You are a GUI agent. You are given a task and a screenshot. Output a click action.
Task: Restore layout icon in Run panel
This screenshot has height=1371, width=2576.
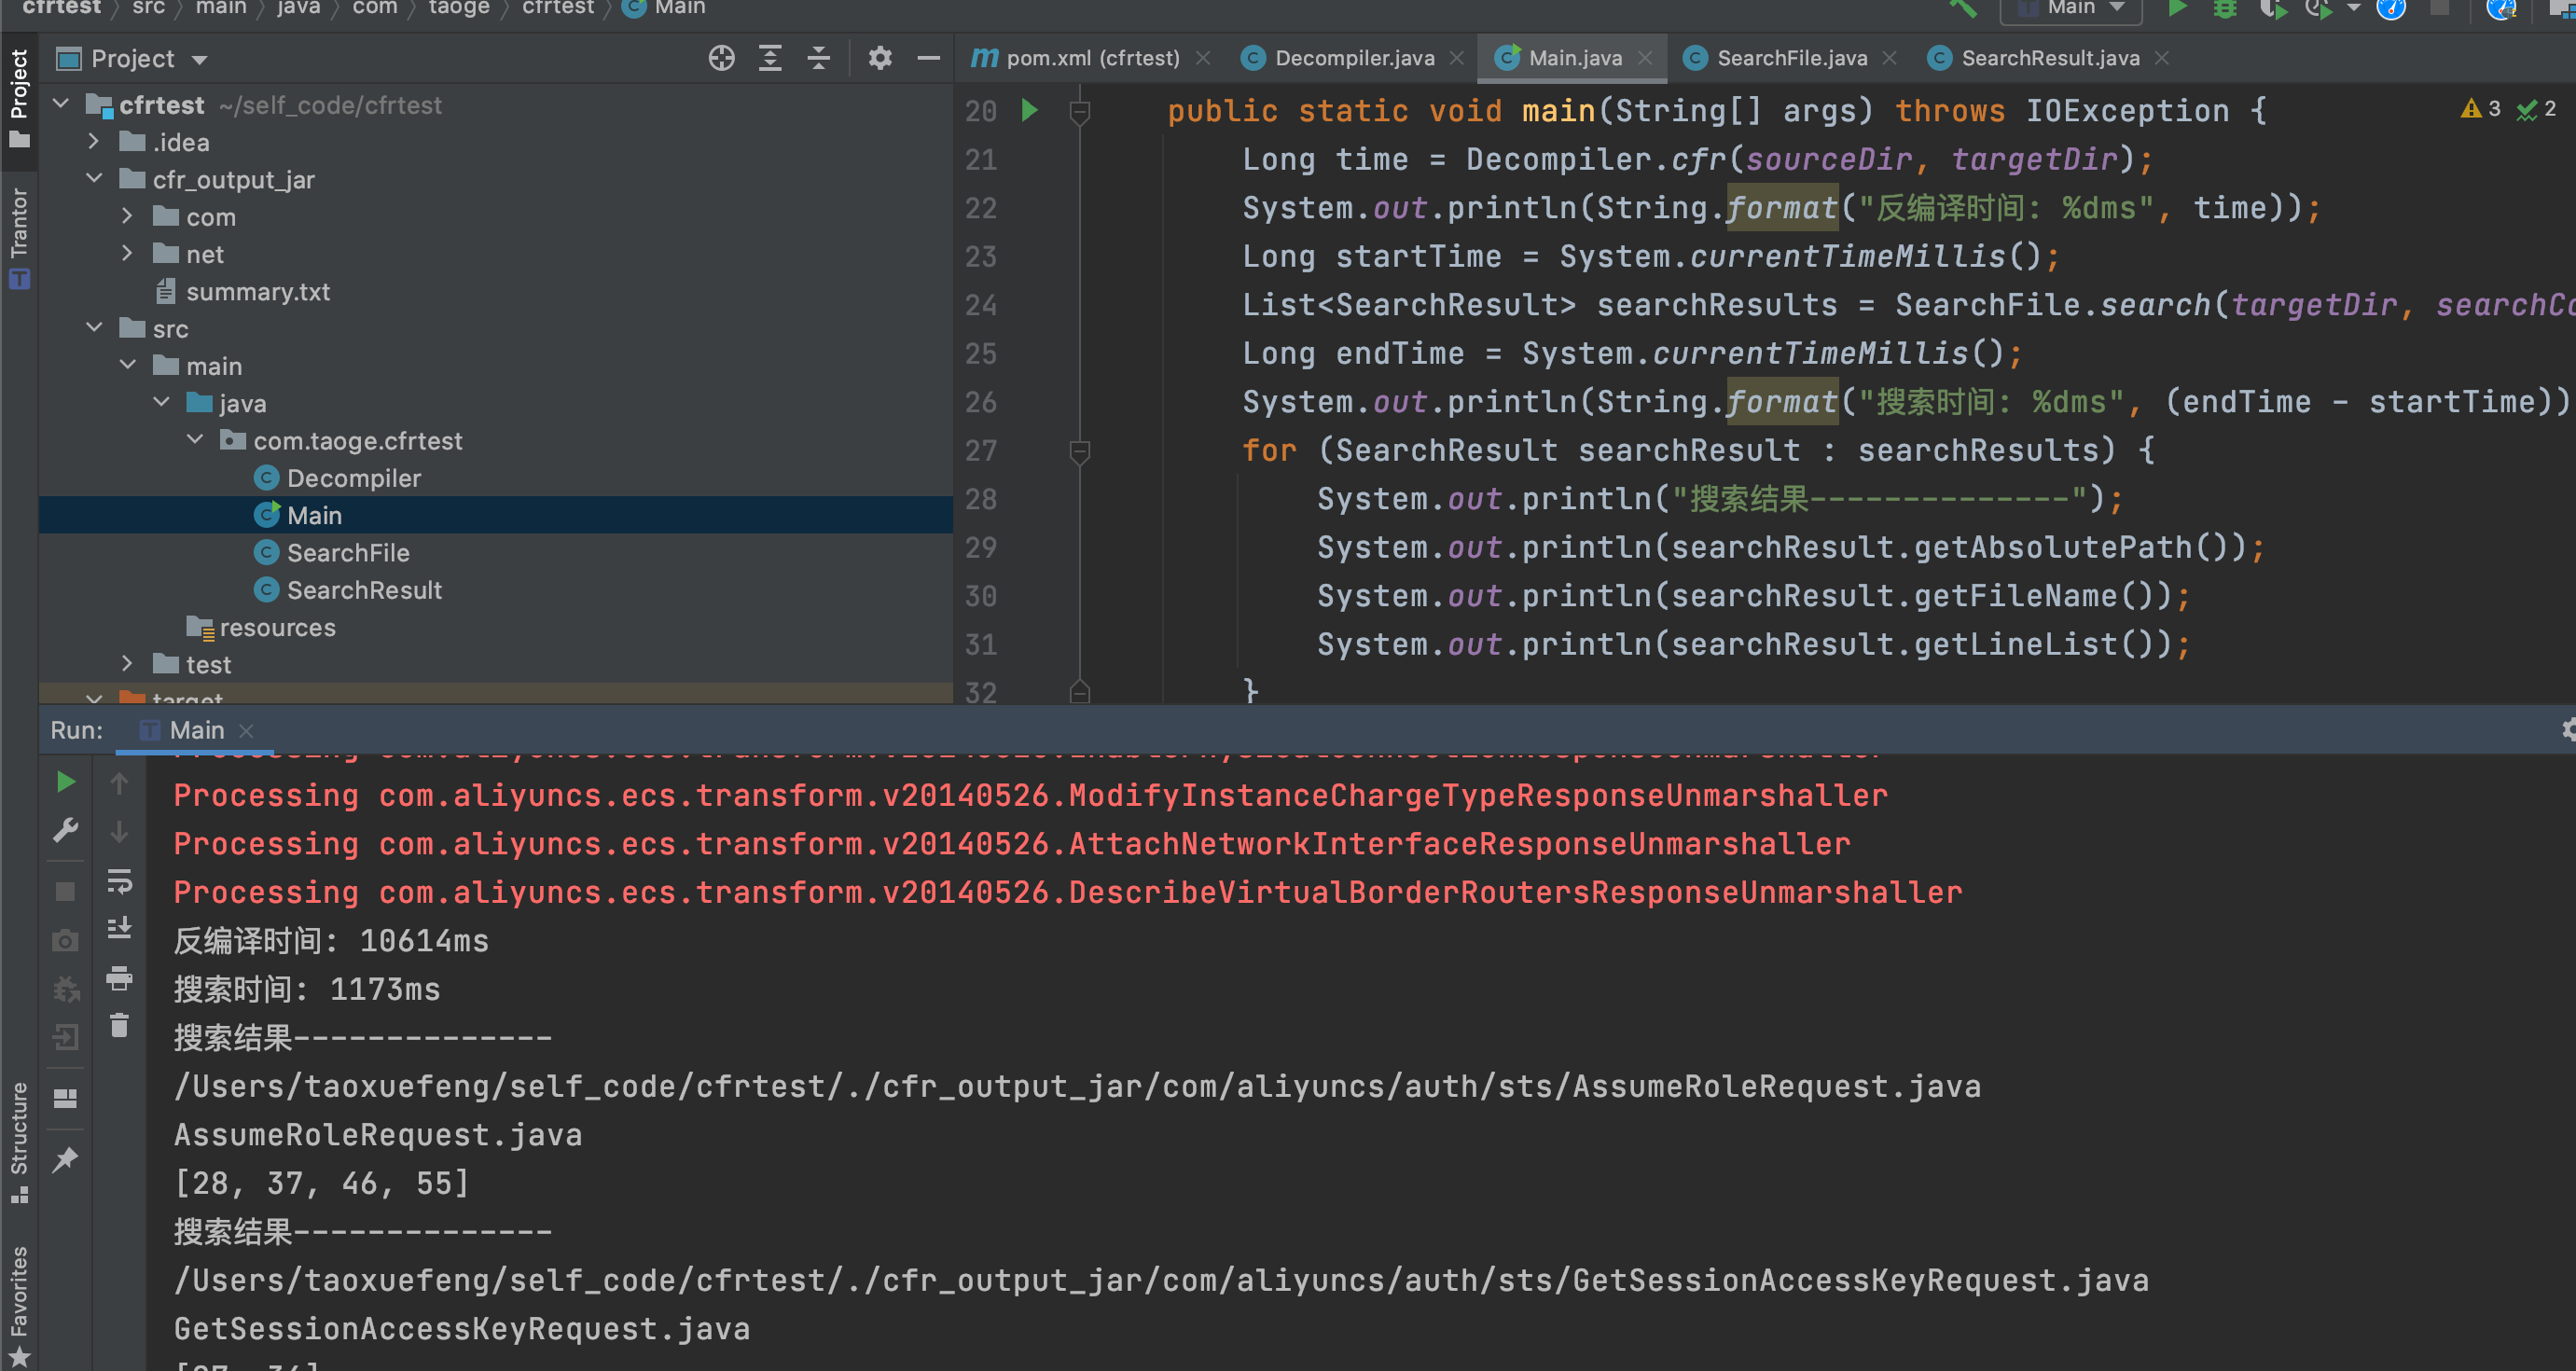tap(66, 1098)
